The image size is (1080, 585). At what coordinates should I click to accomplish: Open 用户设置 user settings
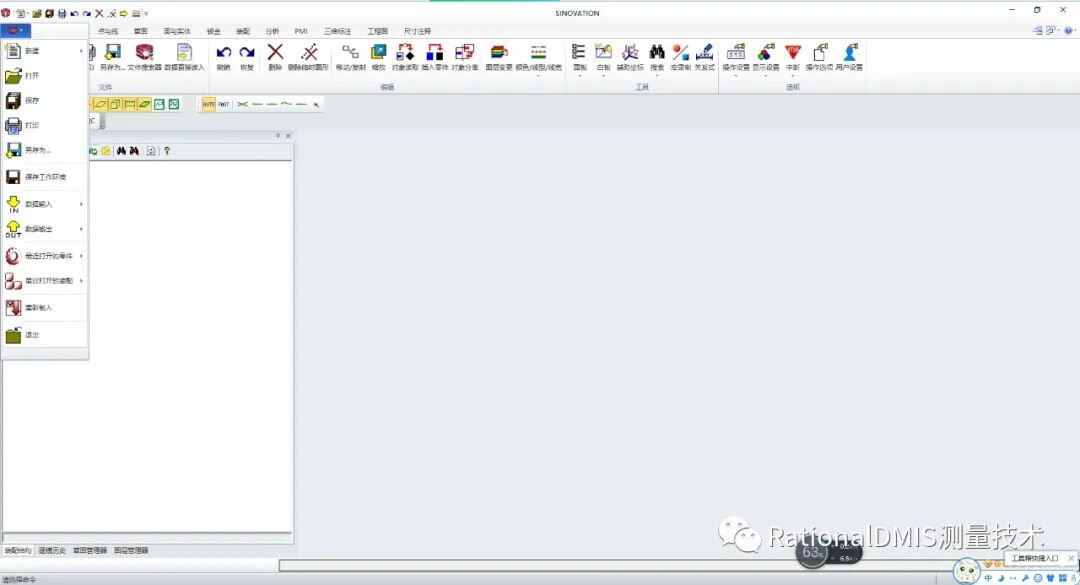pos(849,57)
